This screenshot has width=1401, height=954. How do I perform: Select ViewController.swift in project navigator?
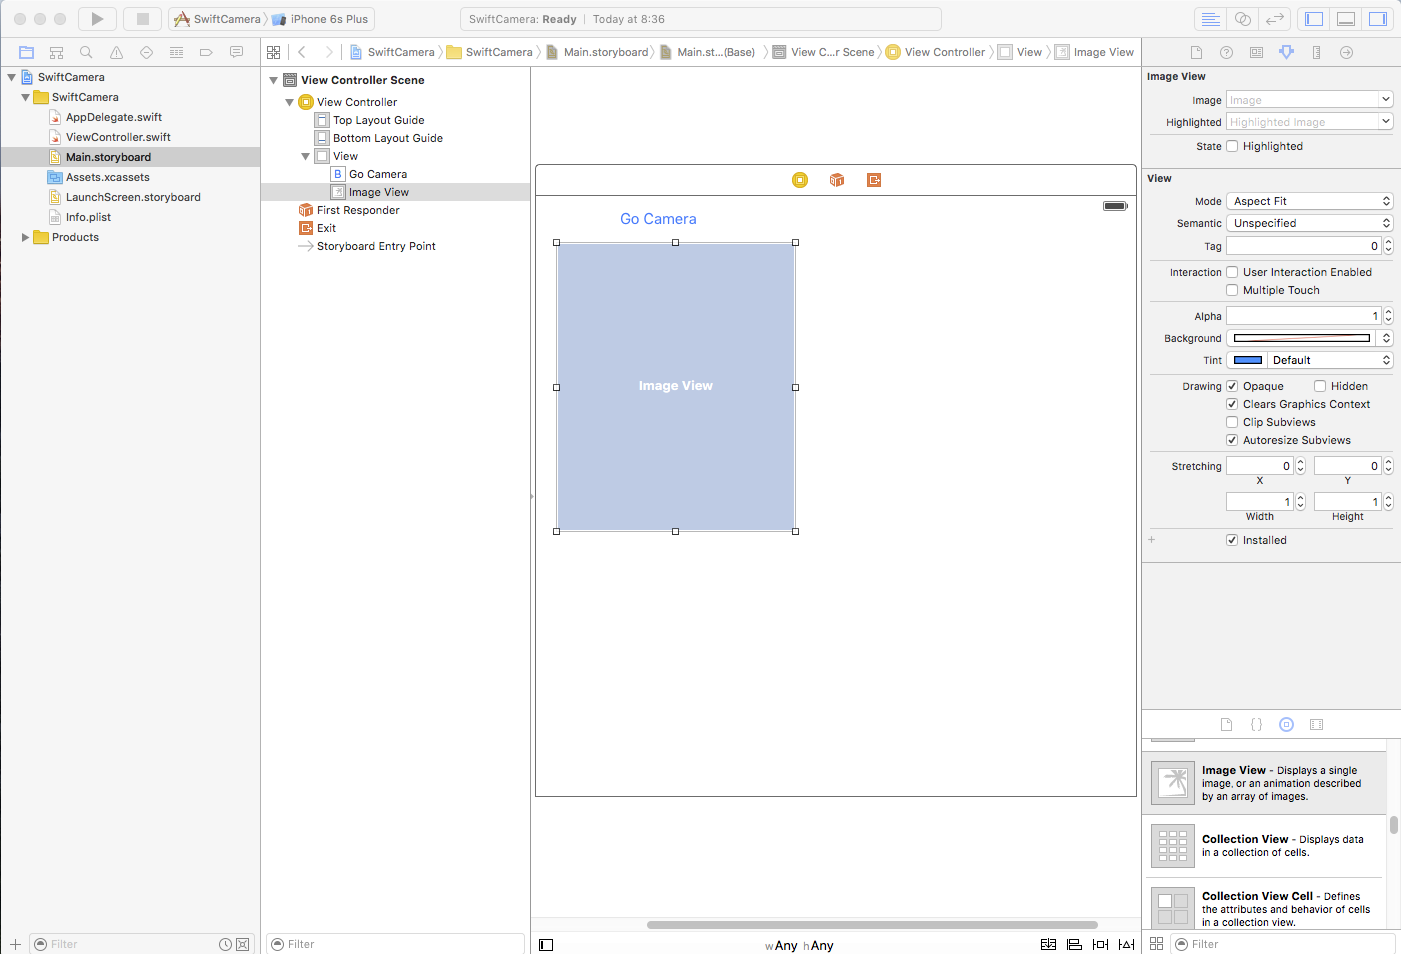coord(118,137)
